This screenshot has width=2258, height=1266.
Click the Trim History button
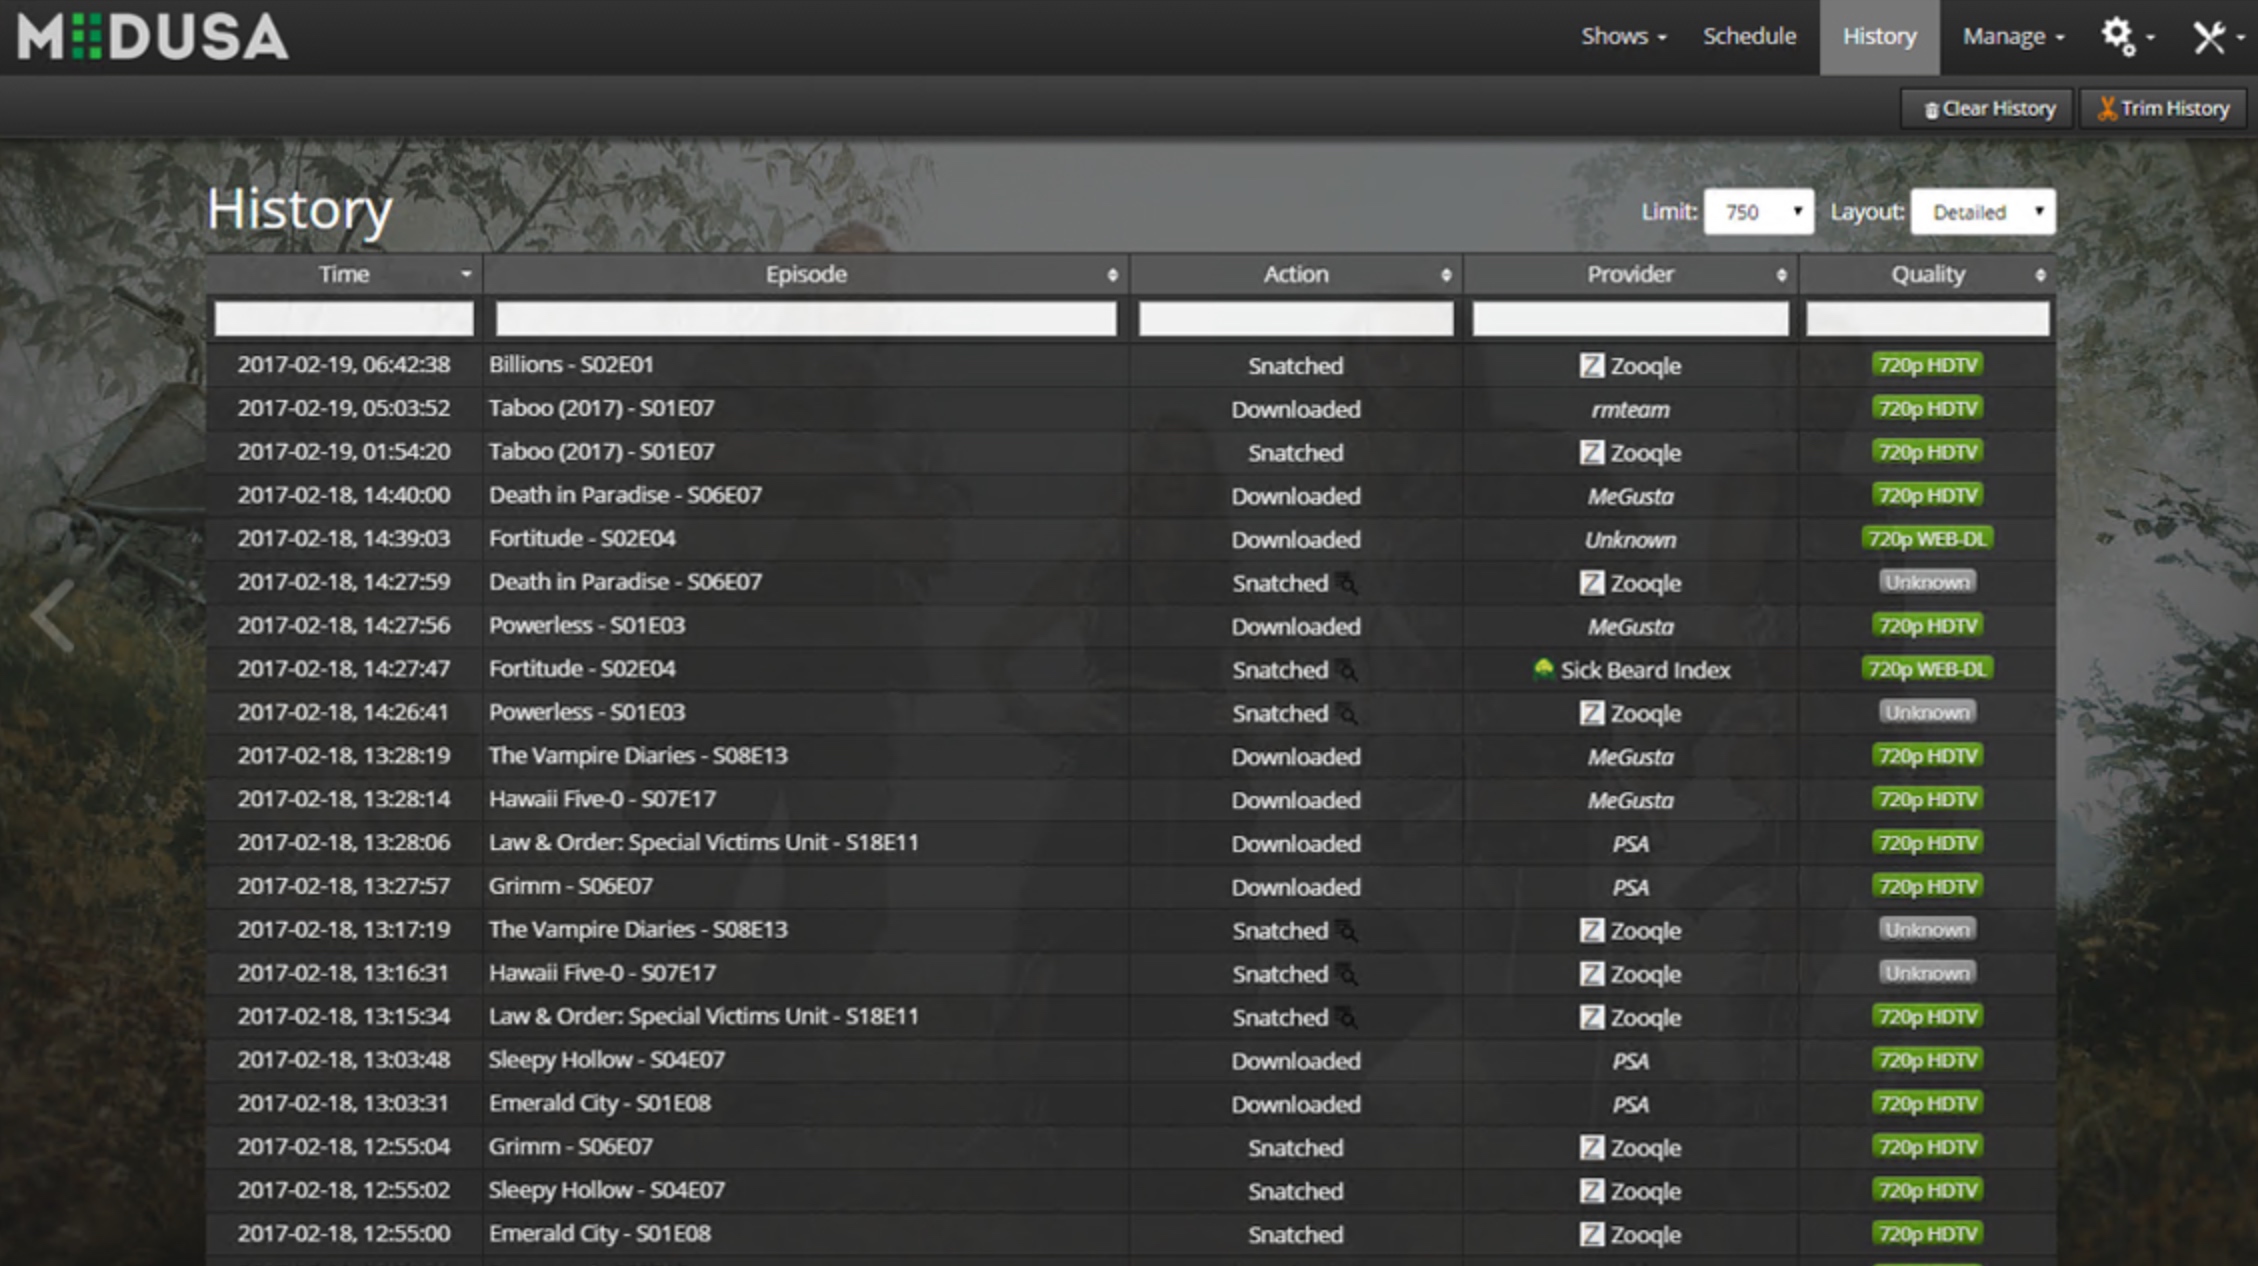pyautogui.click(x=2163, y=108)
